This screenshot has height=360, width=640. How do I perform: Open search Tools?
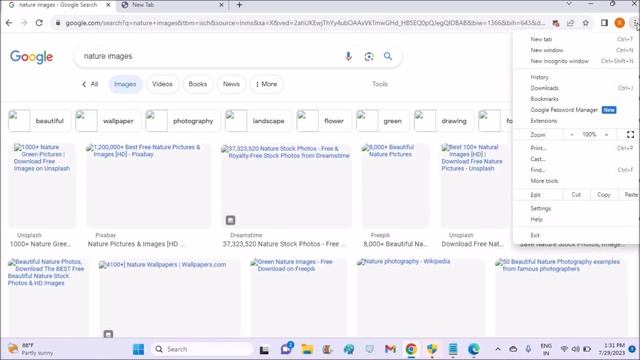click(x=380, y=84)
